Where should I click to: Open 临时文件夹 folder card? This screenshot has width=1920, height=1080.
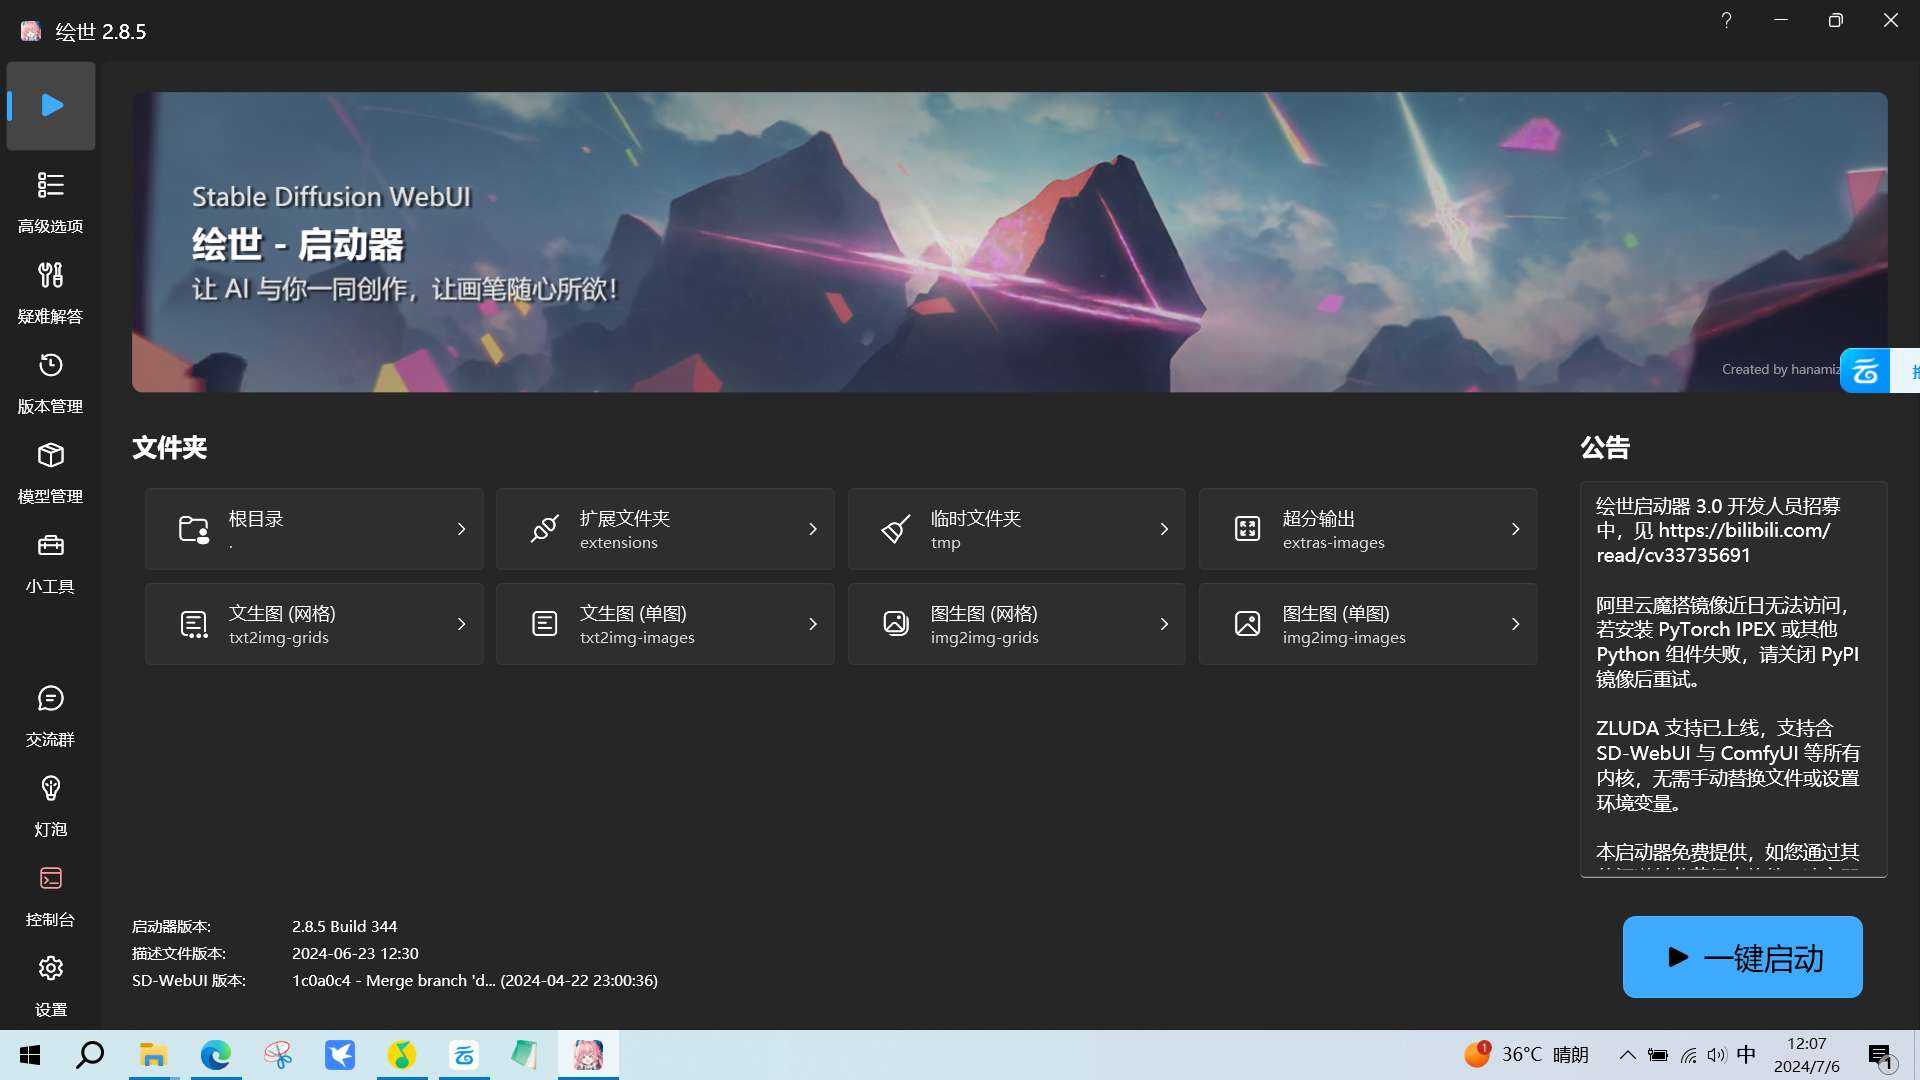tap(1016, 529)
